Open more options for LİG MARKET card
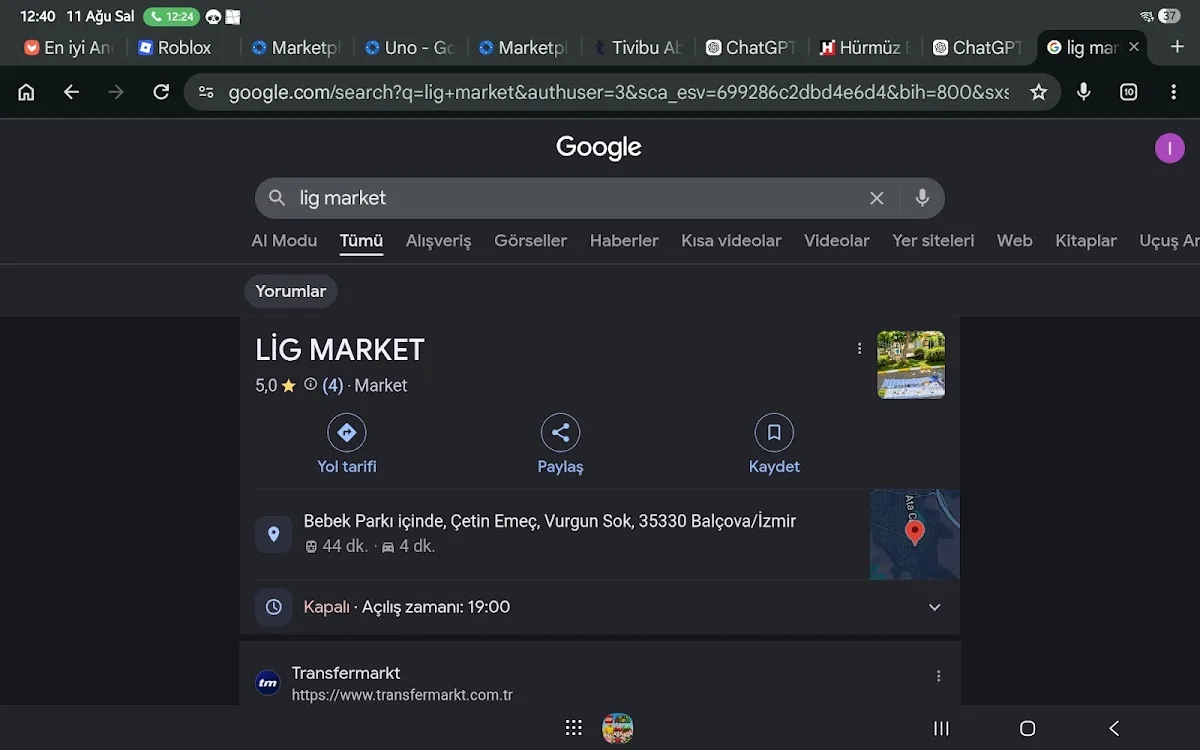 point(859,348)
